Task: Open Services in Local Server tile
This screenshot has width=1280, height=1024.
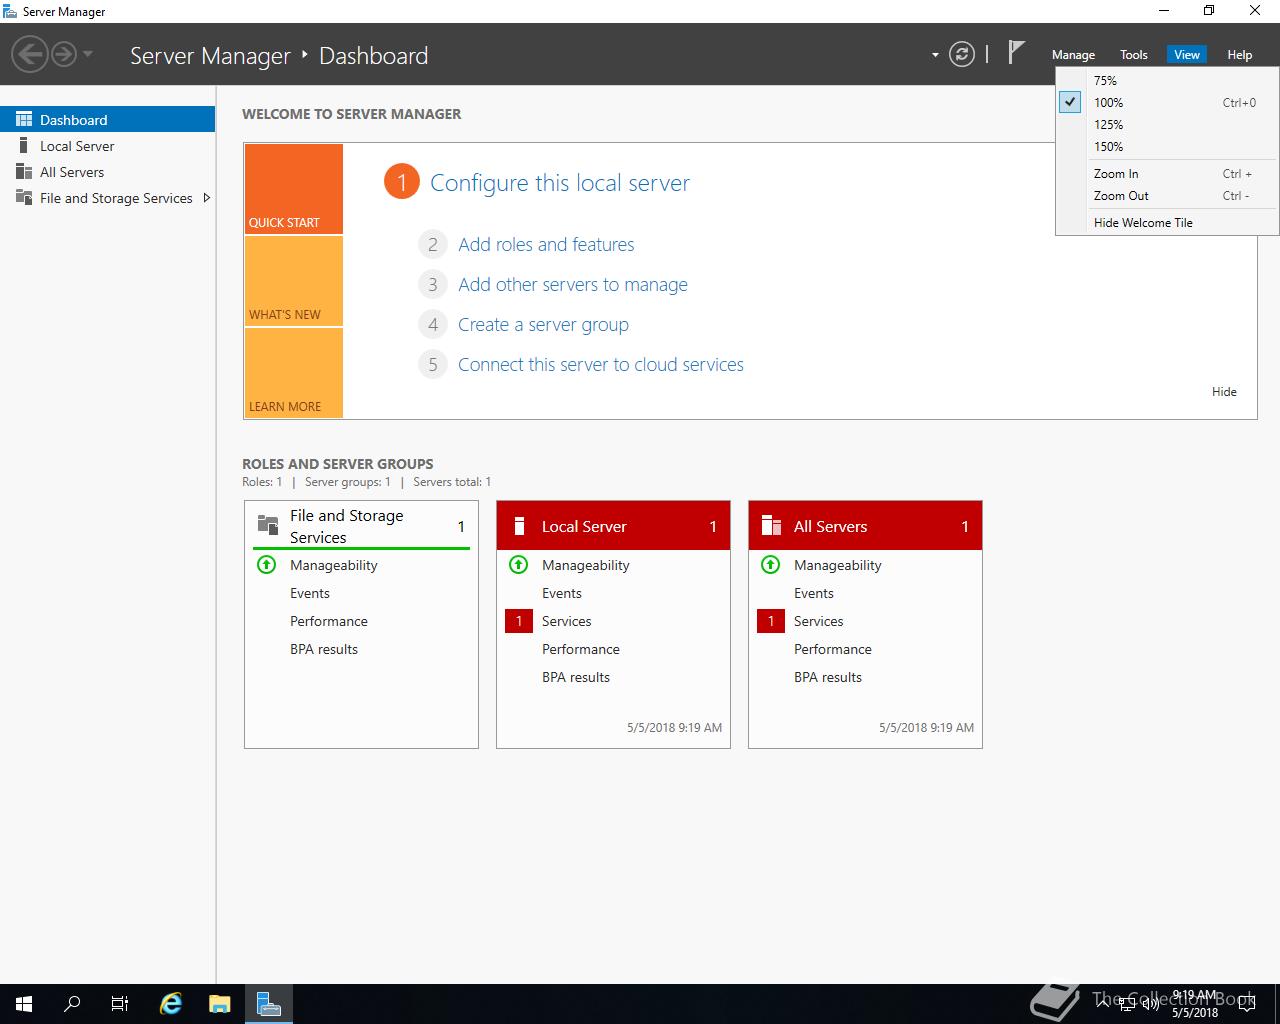Action: (567, 622)
